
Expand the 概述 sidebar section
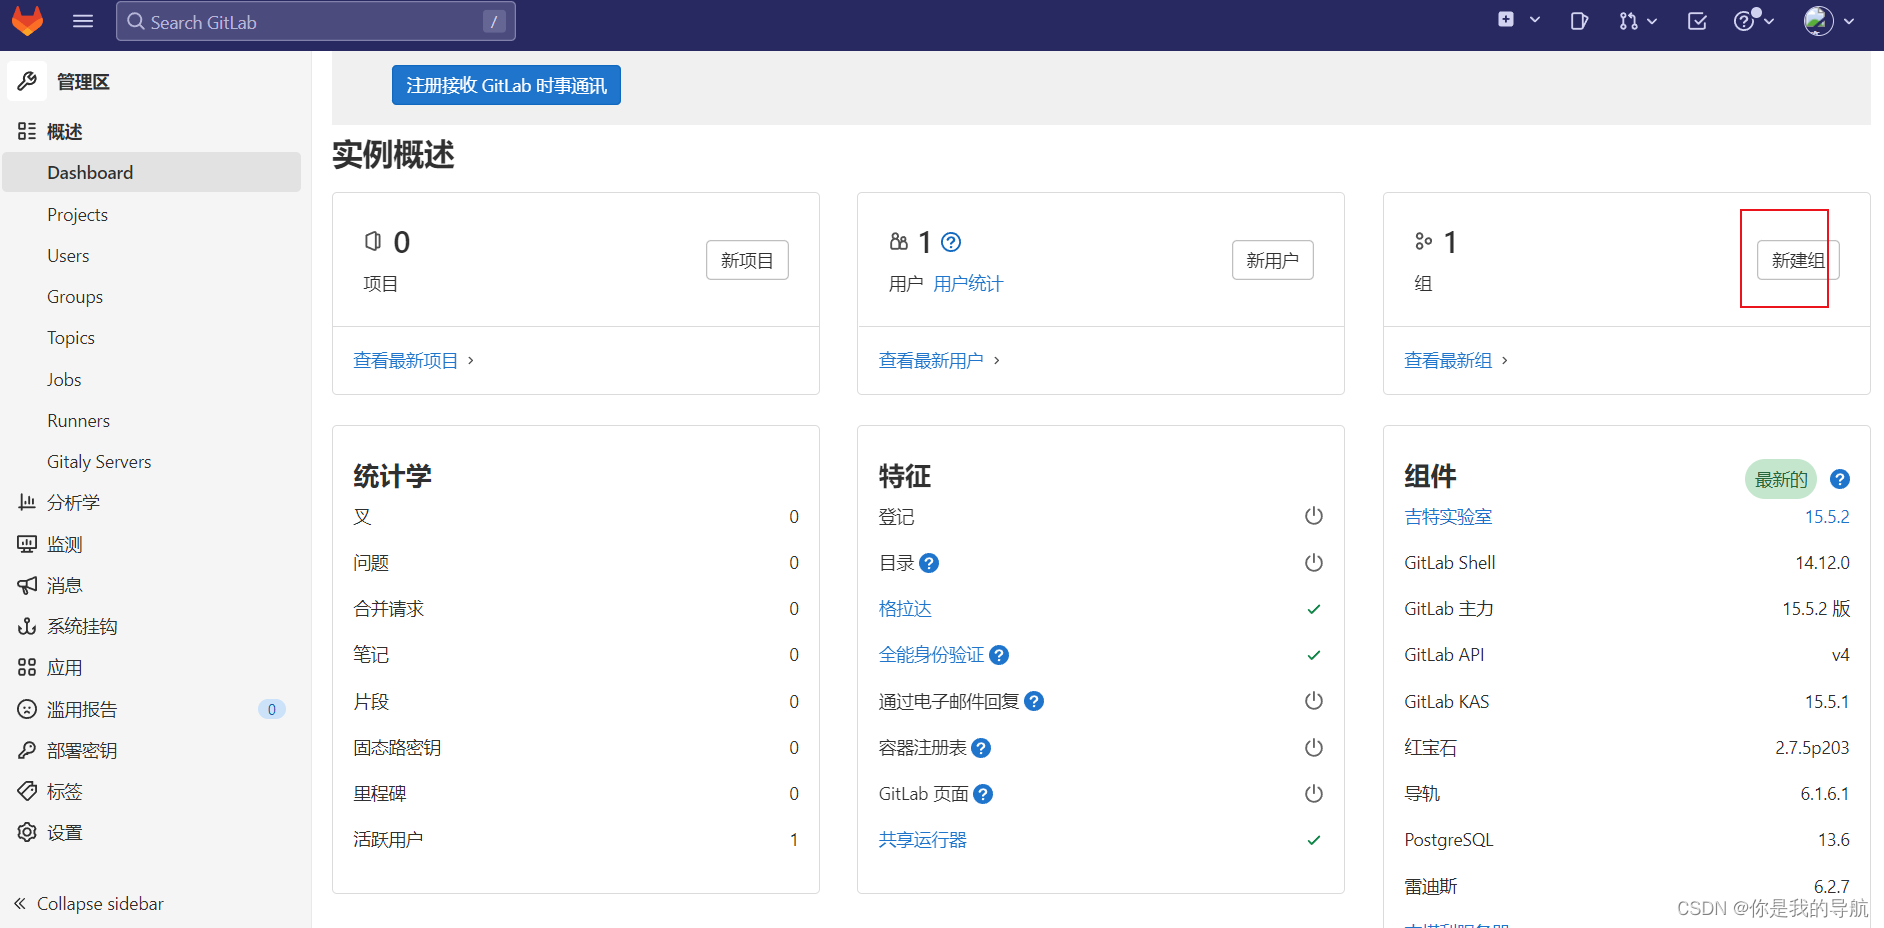(64, 131)
